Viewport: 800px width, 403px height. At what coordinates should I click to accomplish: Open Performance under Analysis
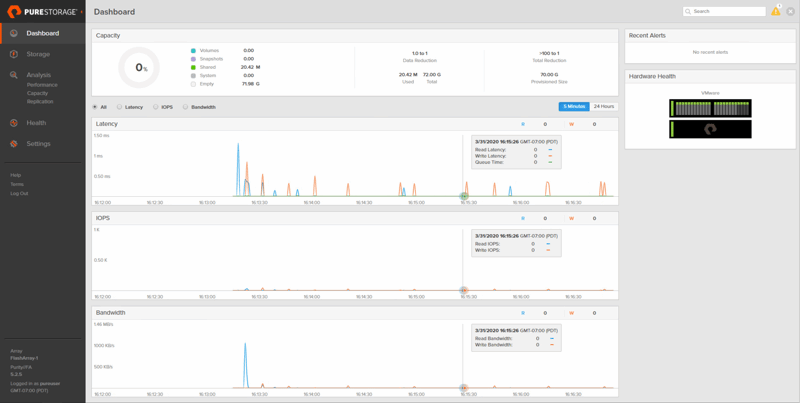pos(42,85)
